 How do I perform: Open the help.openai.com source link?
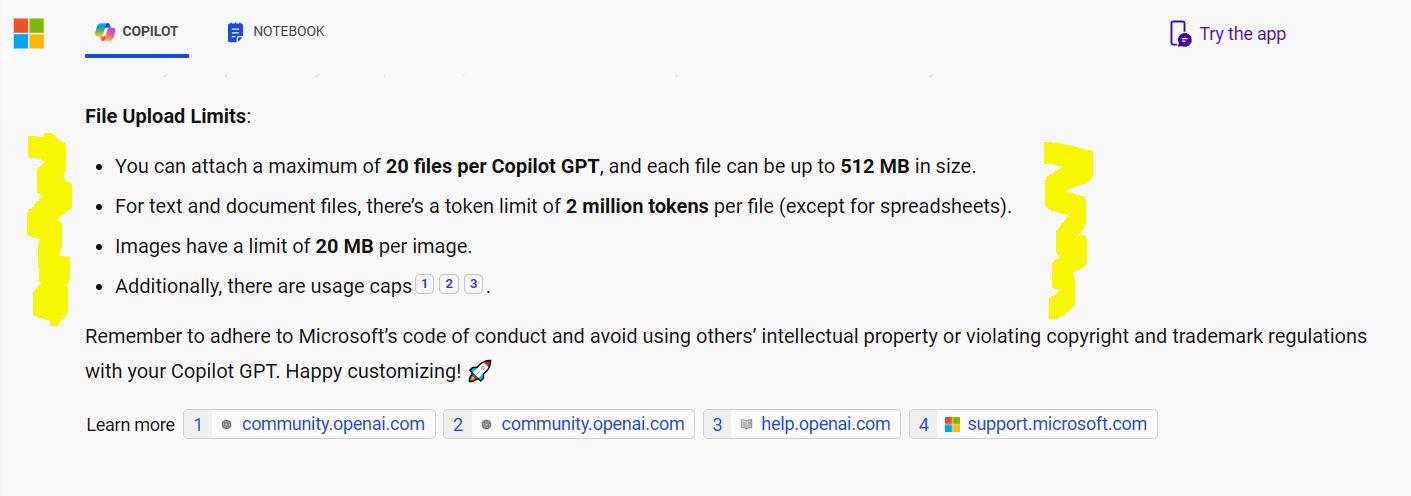[825, 424]
